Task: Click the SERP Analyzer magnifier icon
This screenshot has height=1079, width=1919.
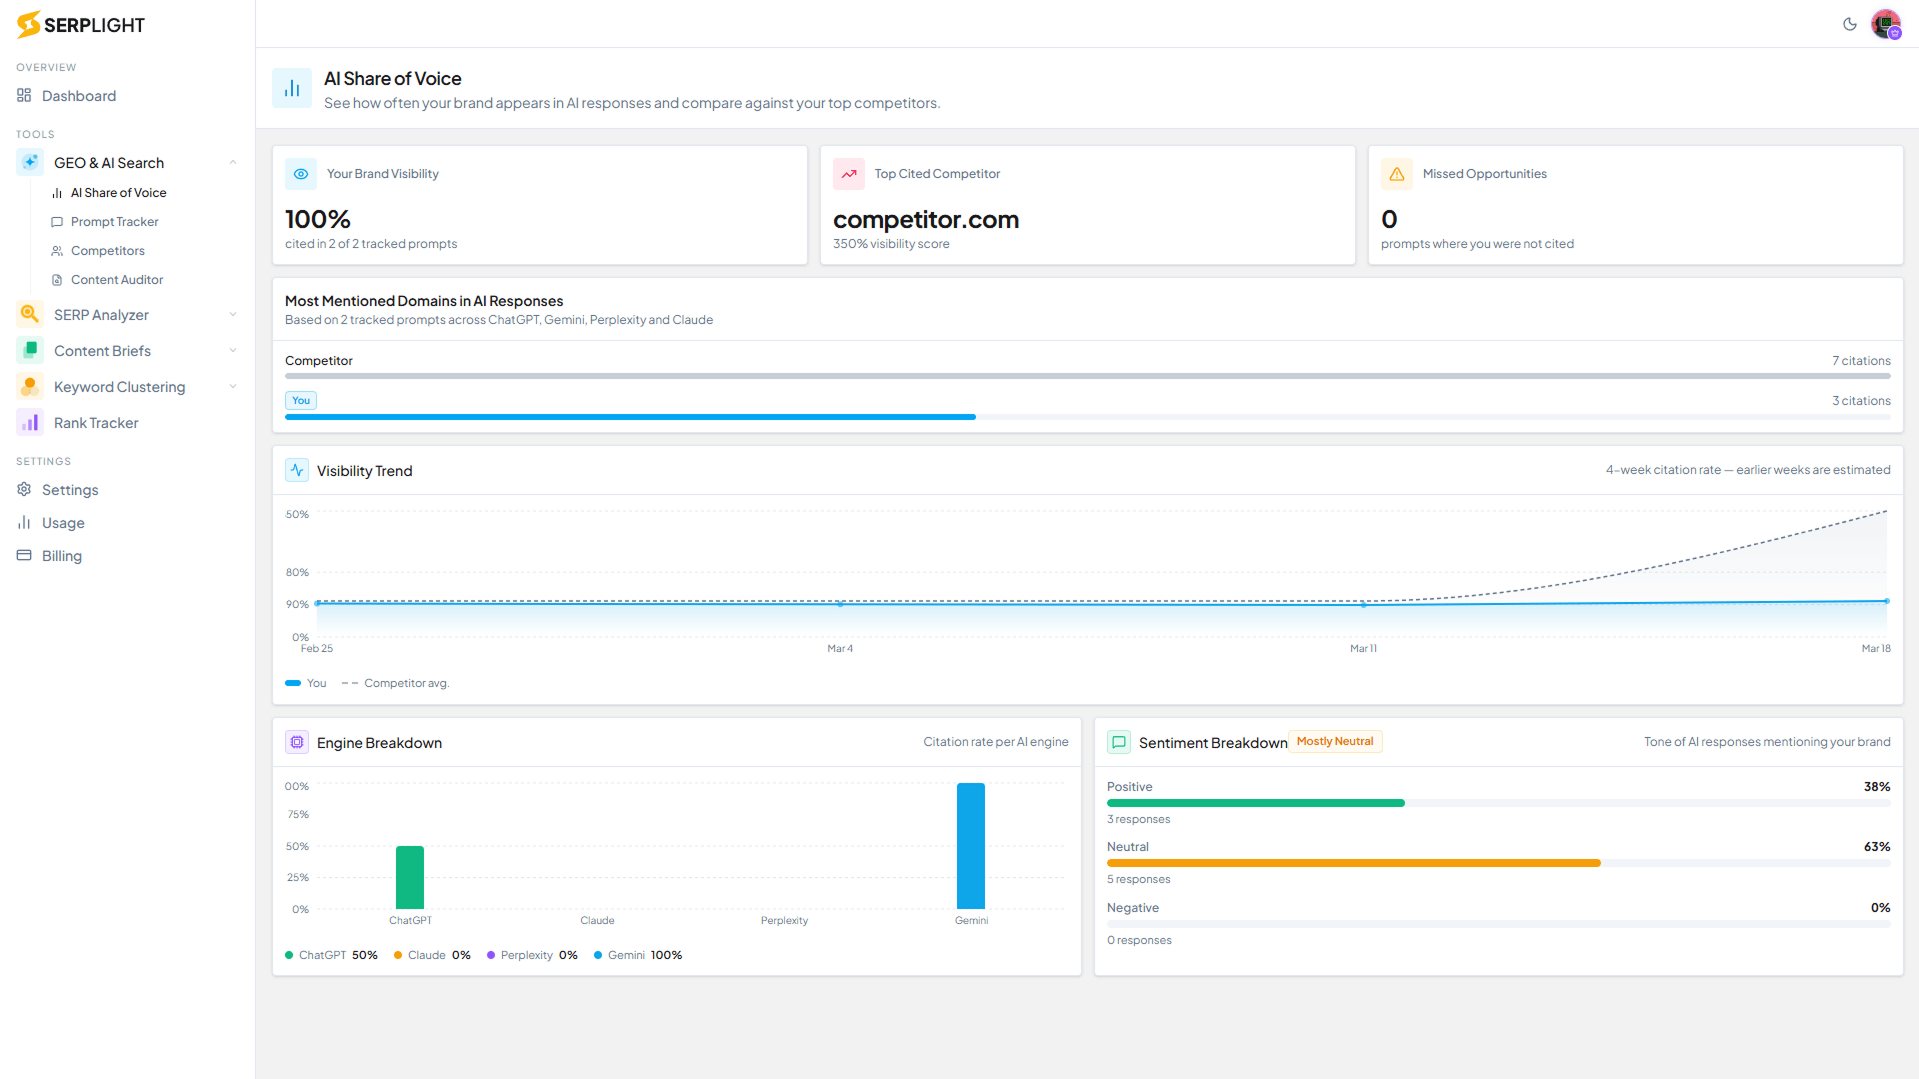Action: (x=30, y=315)
